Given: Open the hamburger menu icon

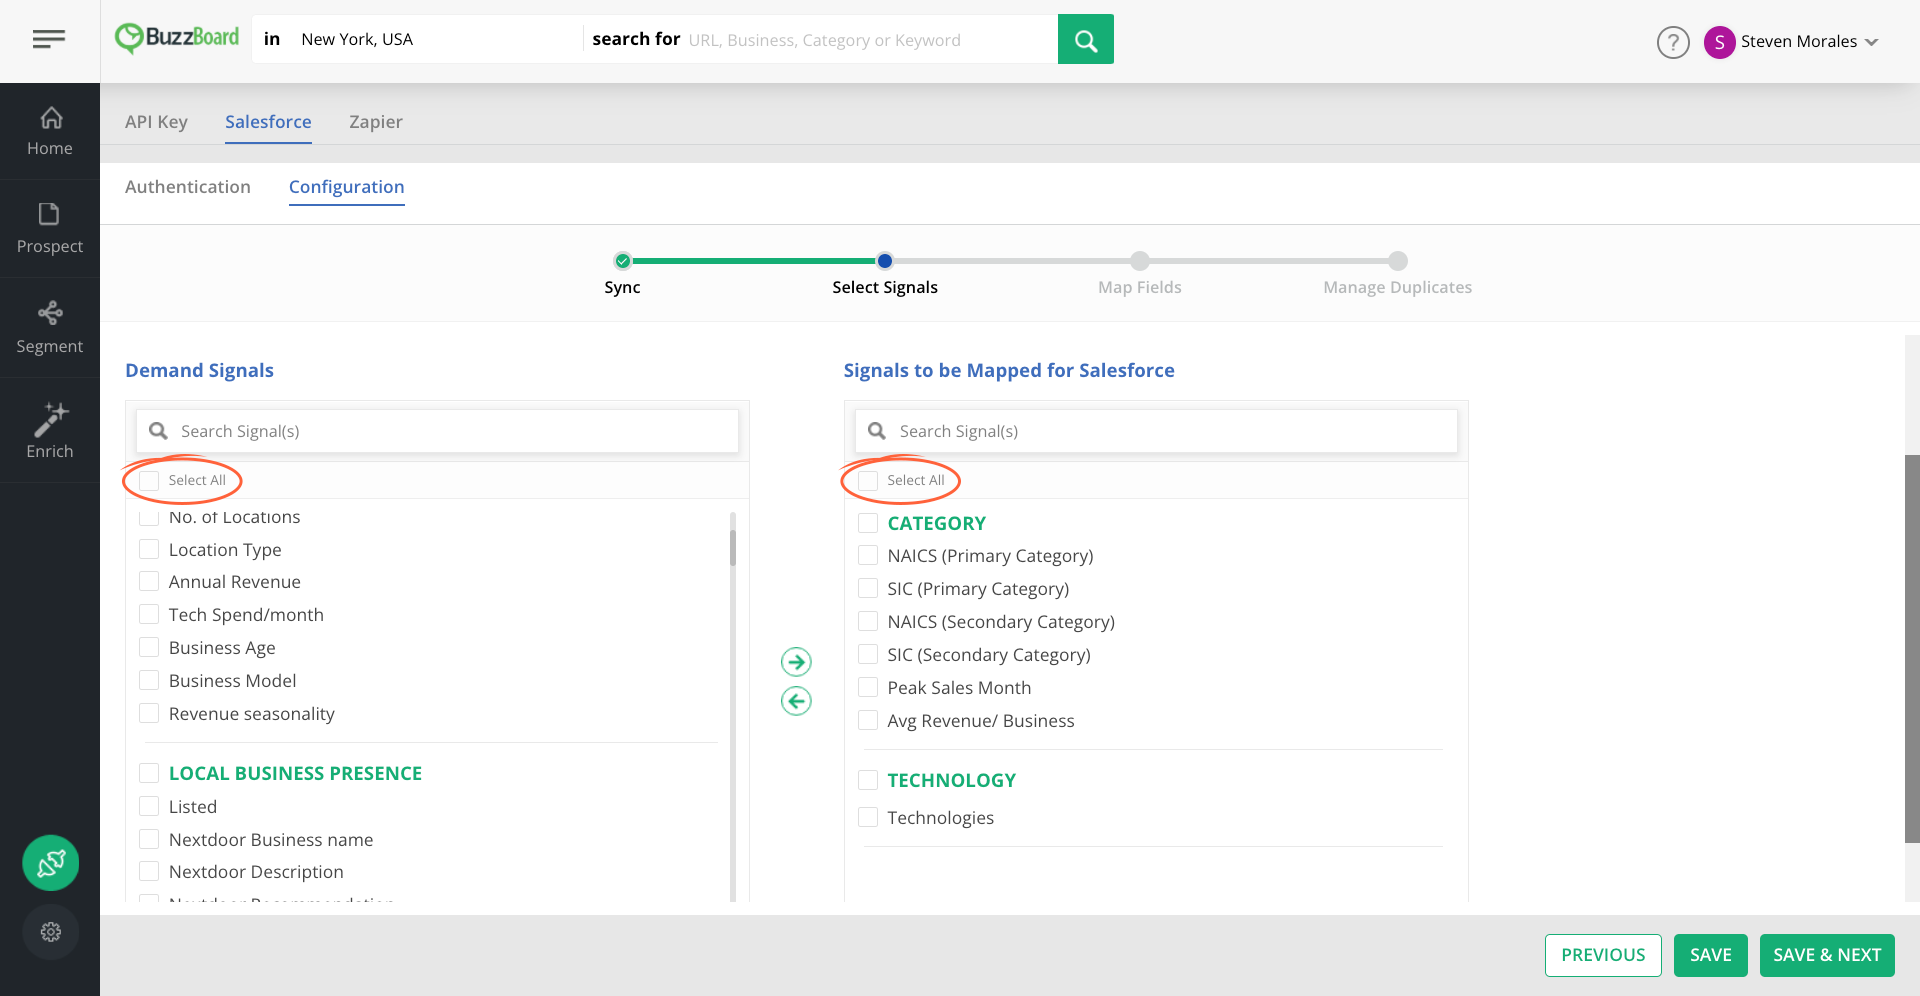Looking at the screenshot, I should click(49, 39).
